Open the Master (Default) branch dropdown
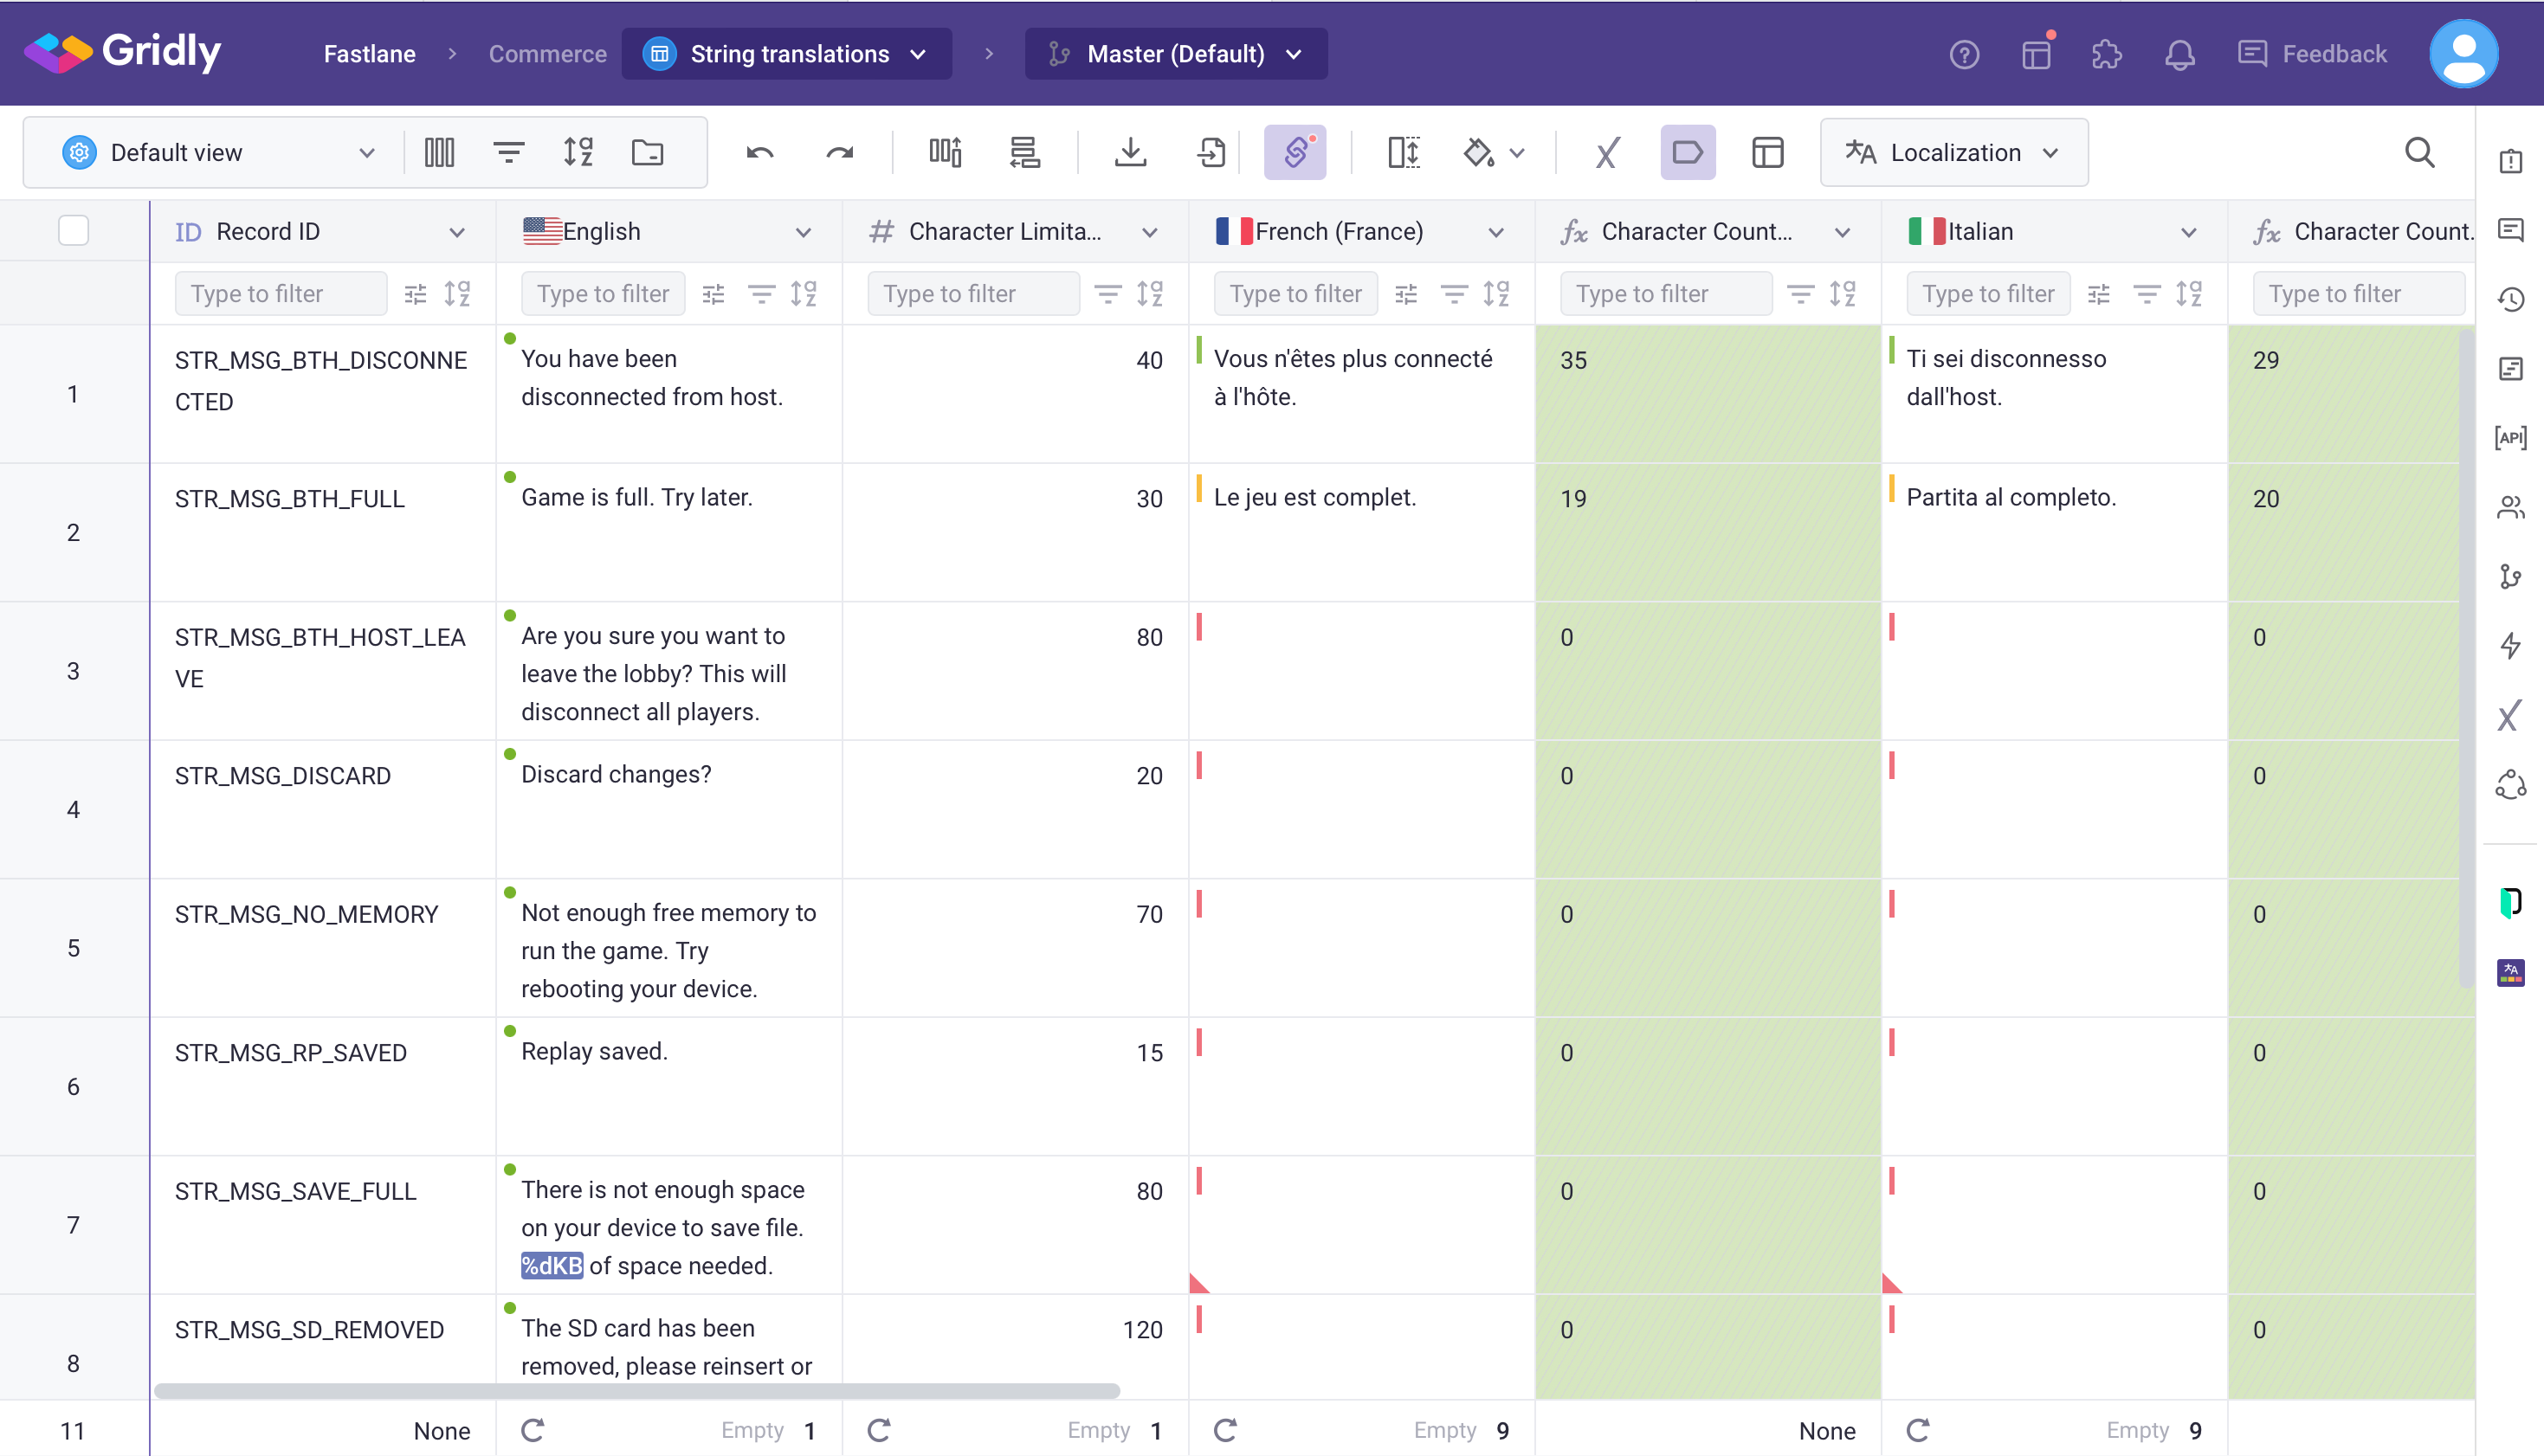Image resolution: width=2544 pixels, height=1456 pixels. [x=1176, y=54]
